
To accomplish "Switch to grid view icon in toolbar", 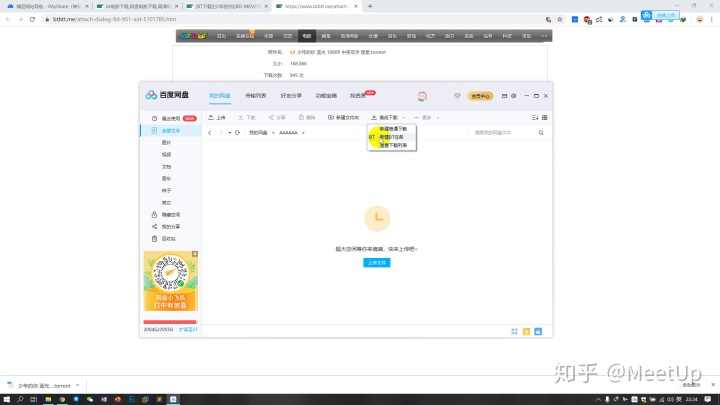I will coord(545,118).
